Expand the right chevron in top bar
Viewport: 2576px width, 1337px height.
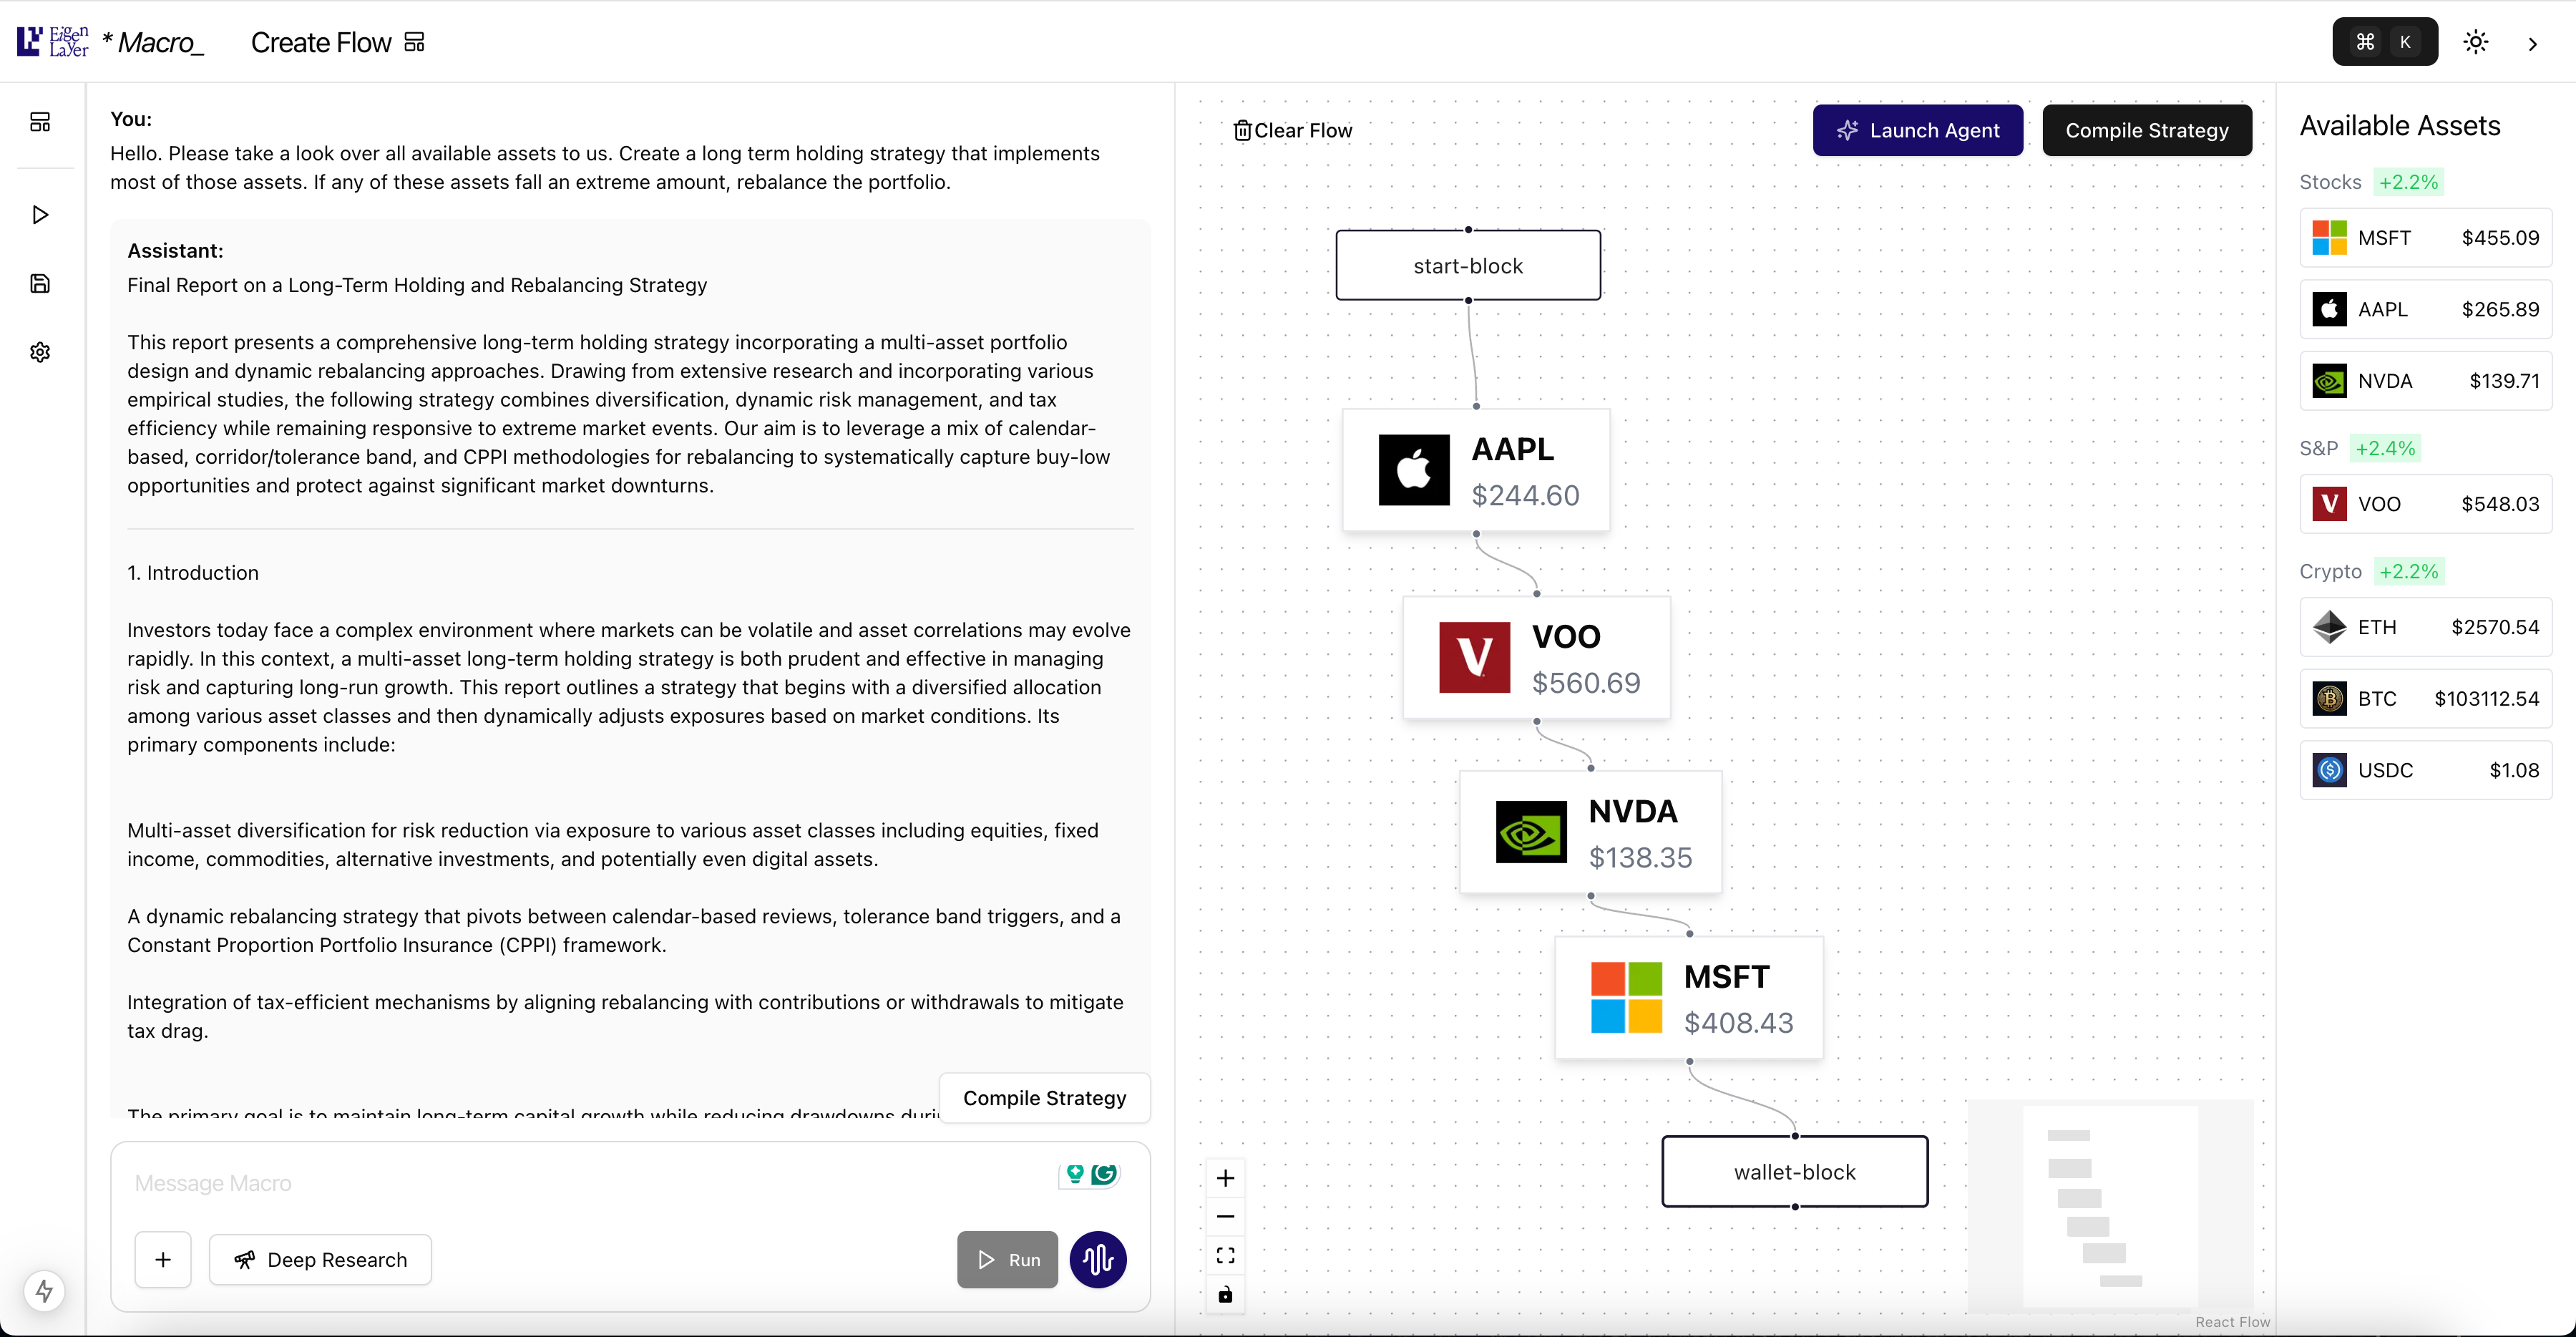(2532, 44)
